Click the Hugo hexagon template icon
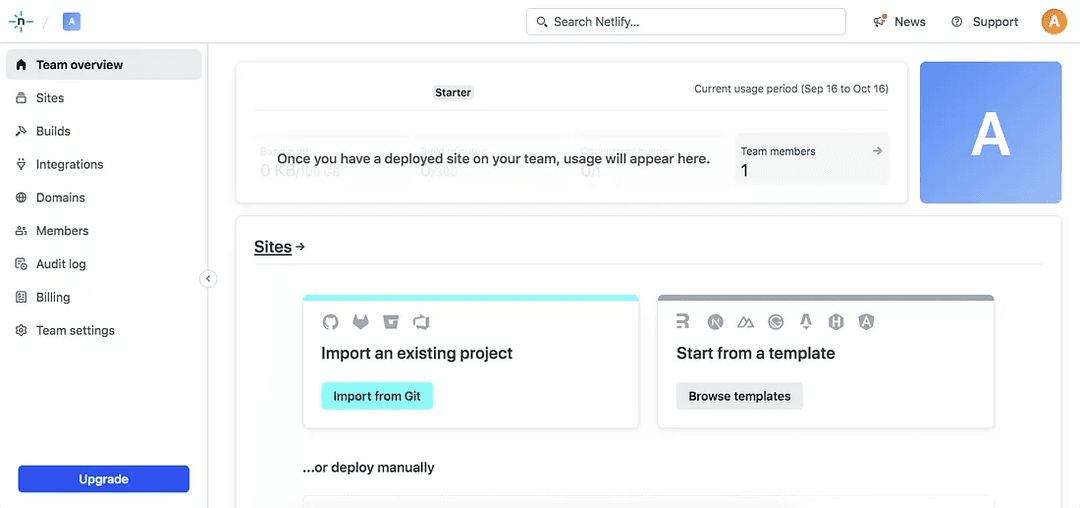The height and width of the screenshot is (508, 1080). pos(836,322)
